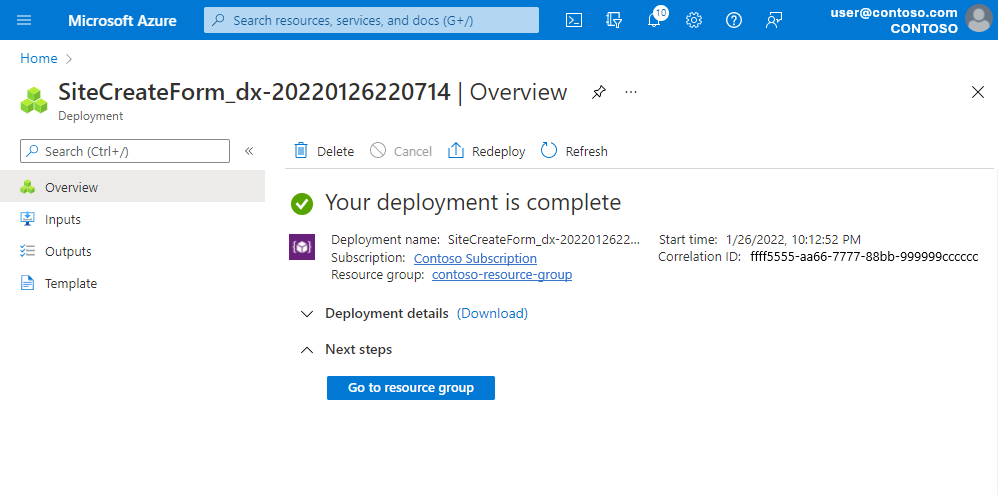Open portal settings gear
Viewport: 998px width, 495px height.
click(x=693, y=20)
